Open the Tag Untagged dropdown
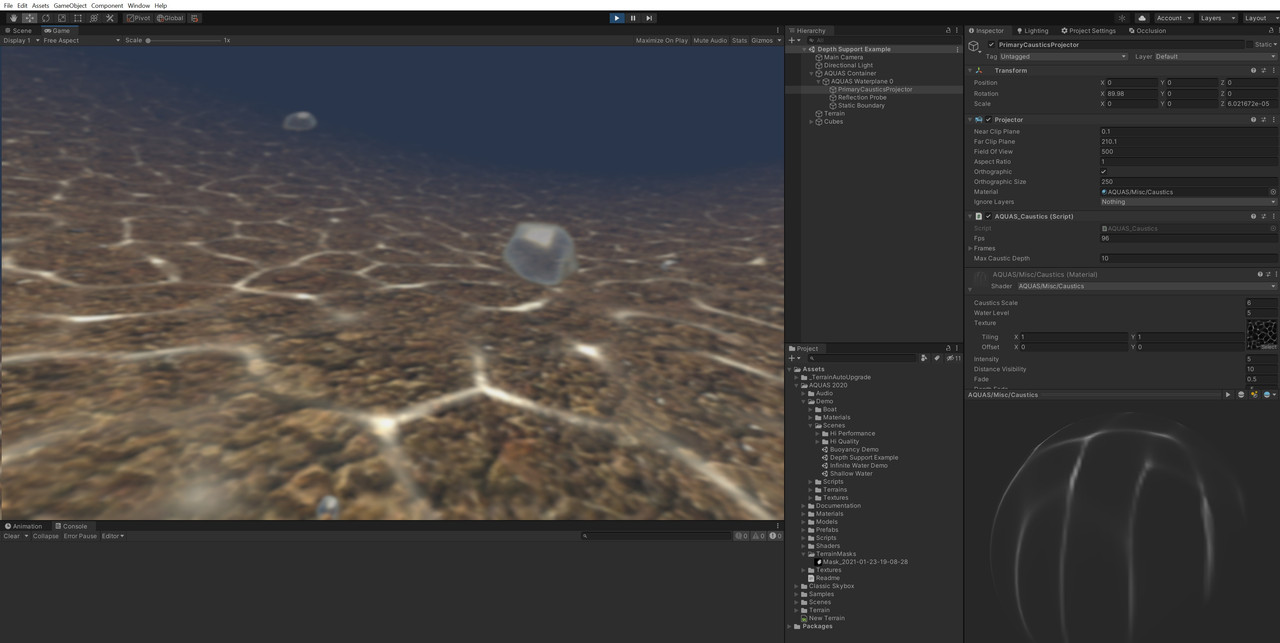 pyautogui.click(x=1064, y=57)
